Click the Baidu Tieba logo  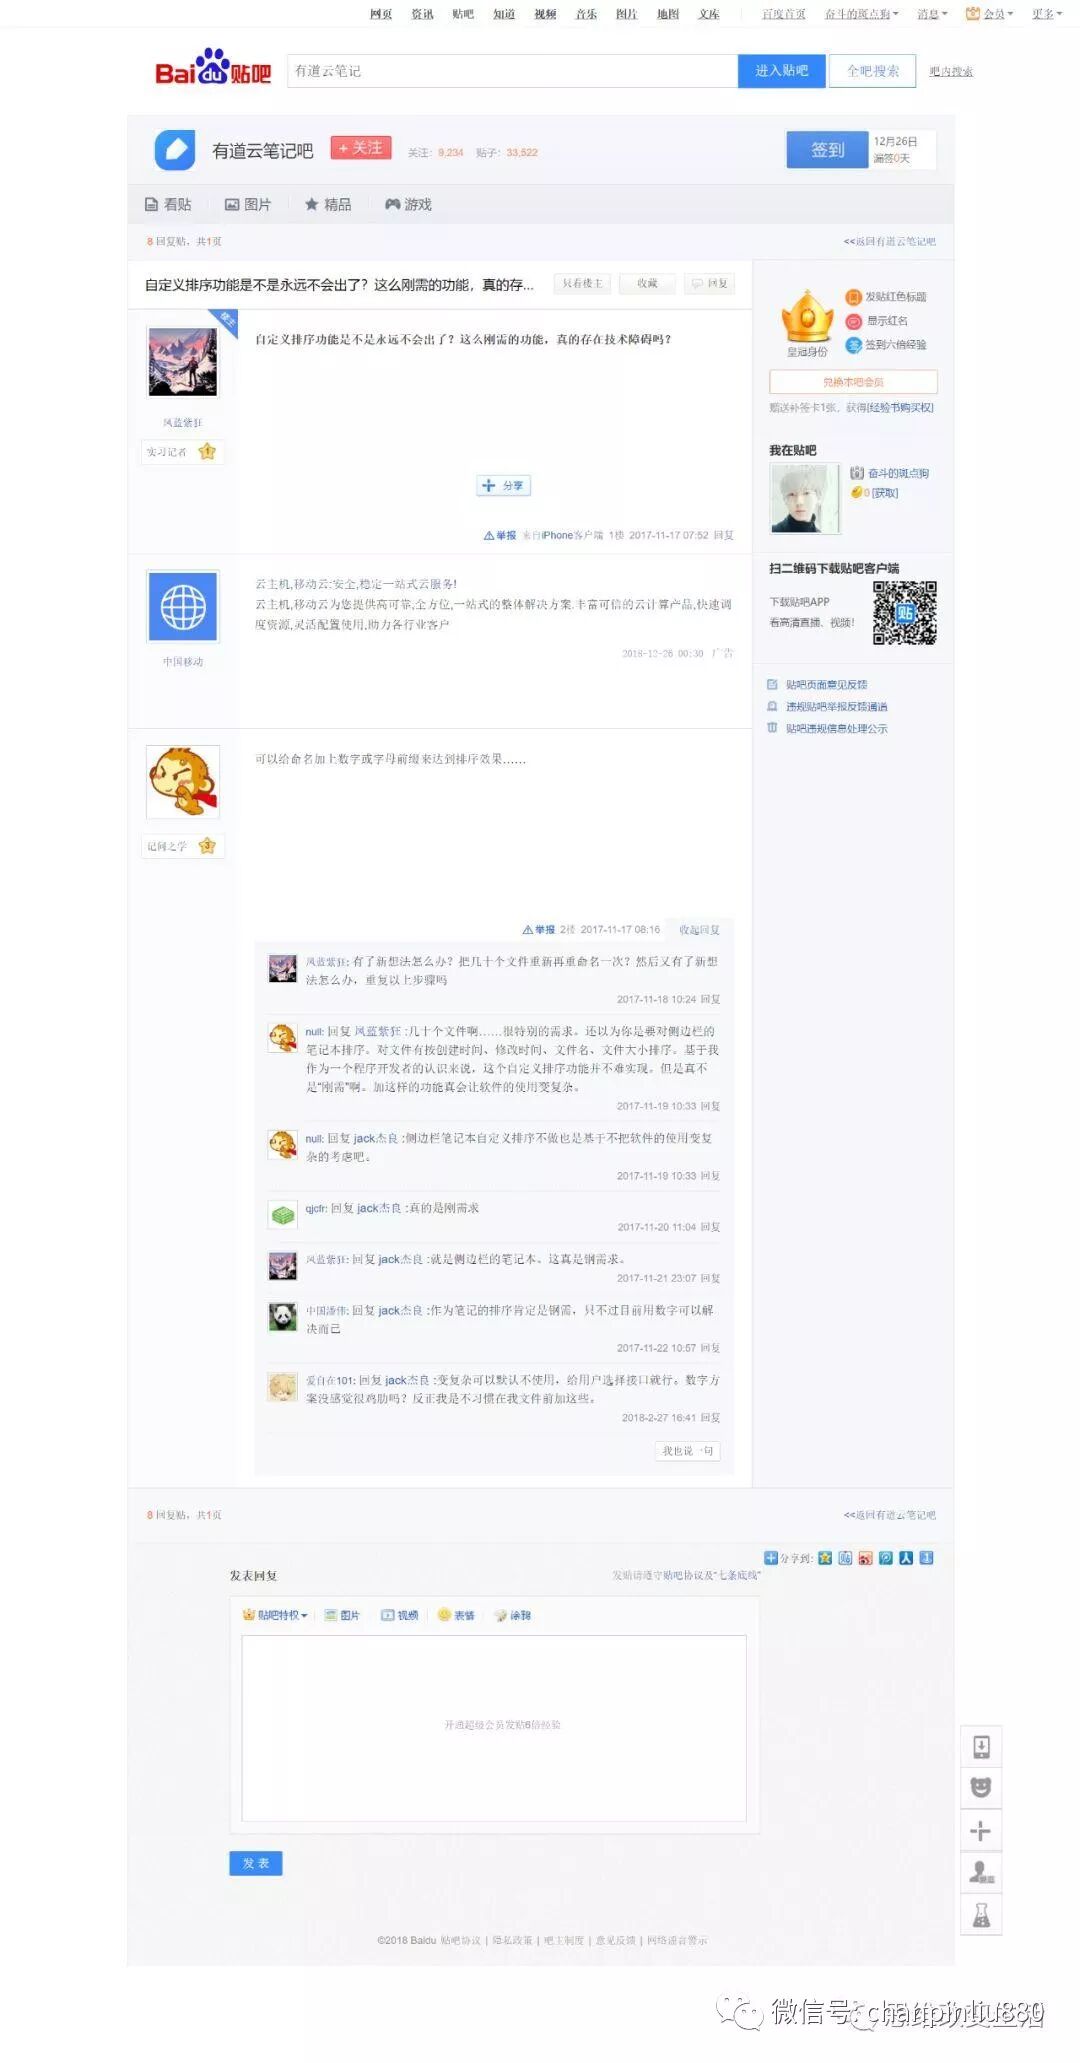[213, 68]
